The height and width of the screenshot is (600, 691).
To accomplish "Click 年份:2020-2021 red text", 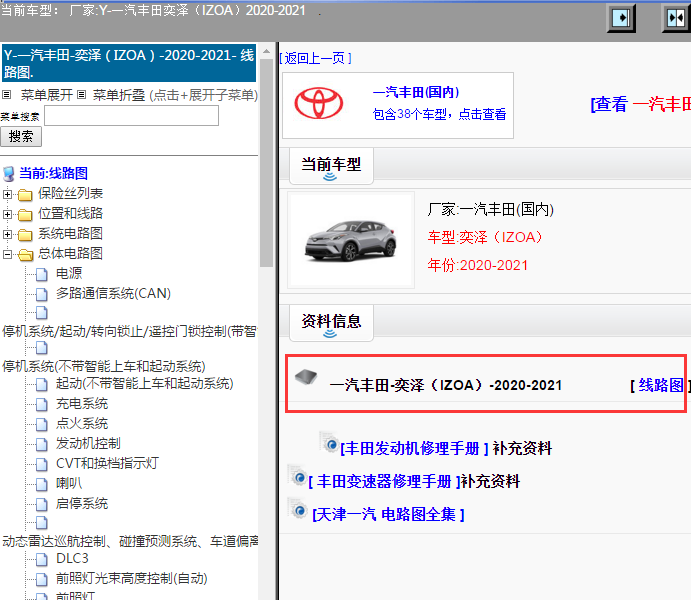I will (477, 266).
